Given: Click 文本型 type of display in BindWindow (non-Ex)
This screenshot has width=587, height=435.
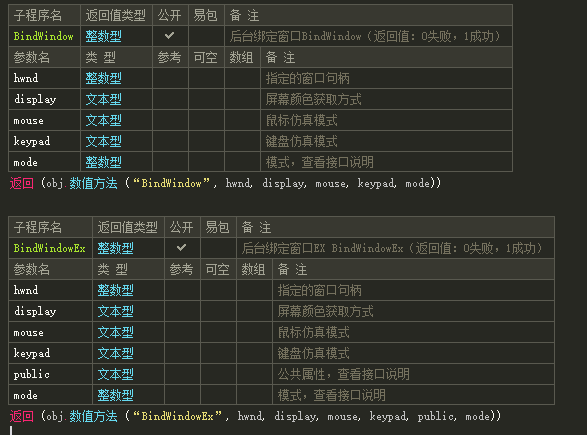Looking at the screenshot, I should pos(104,99).
